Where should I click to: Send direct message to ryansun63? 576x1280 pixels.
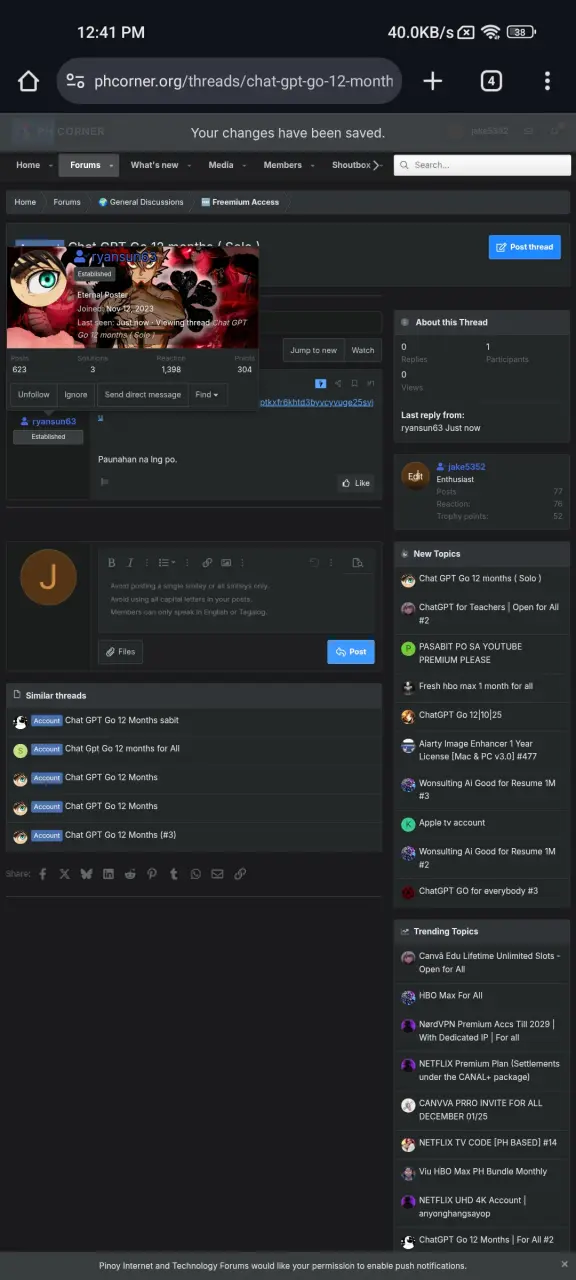pyautogui.click(x=143, y=395)
